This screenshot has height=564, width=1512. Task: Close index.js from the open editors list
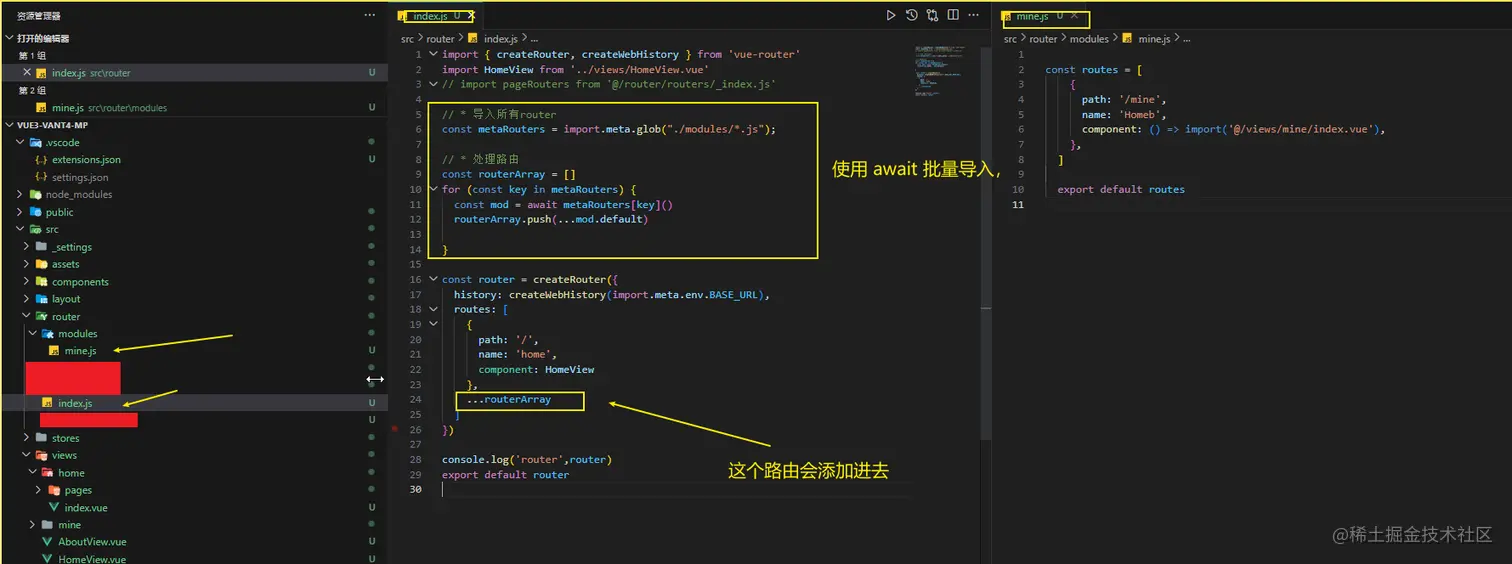27,73
